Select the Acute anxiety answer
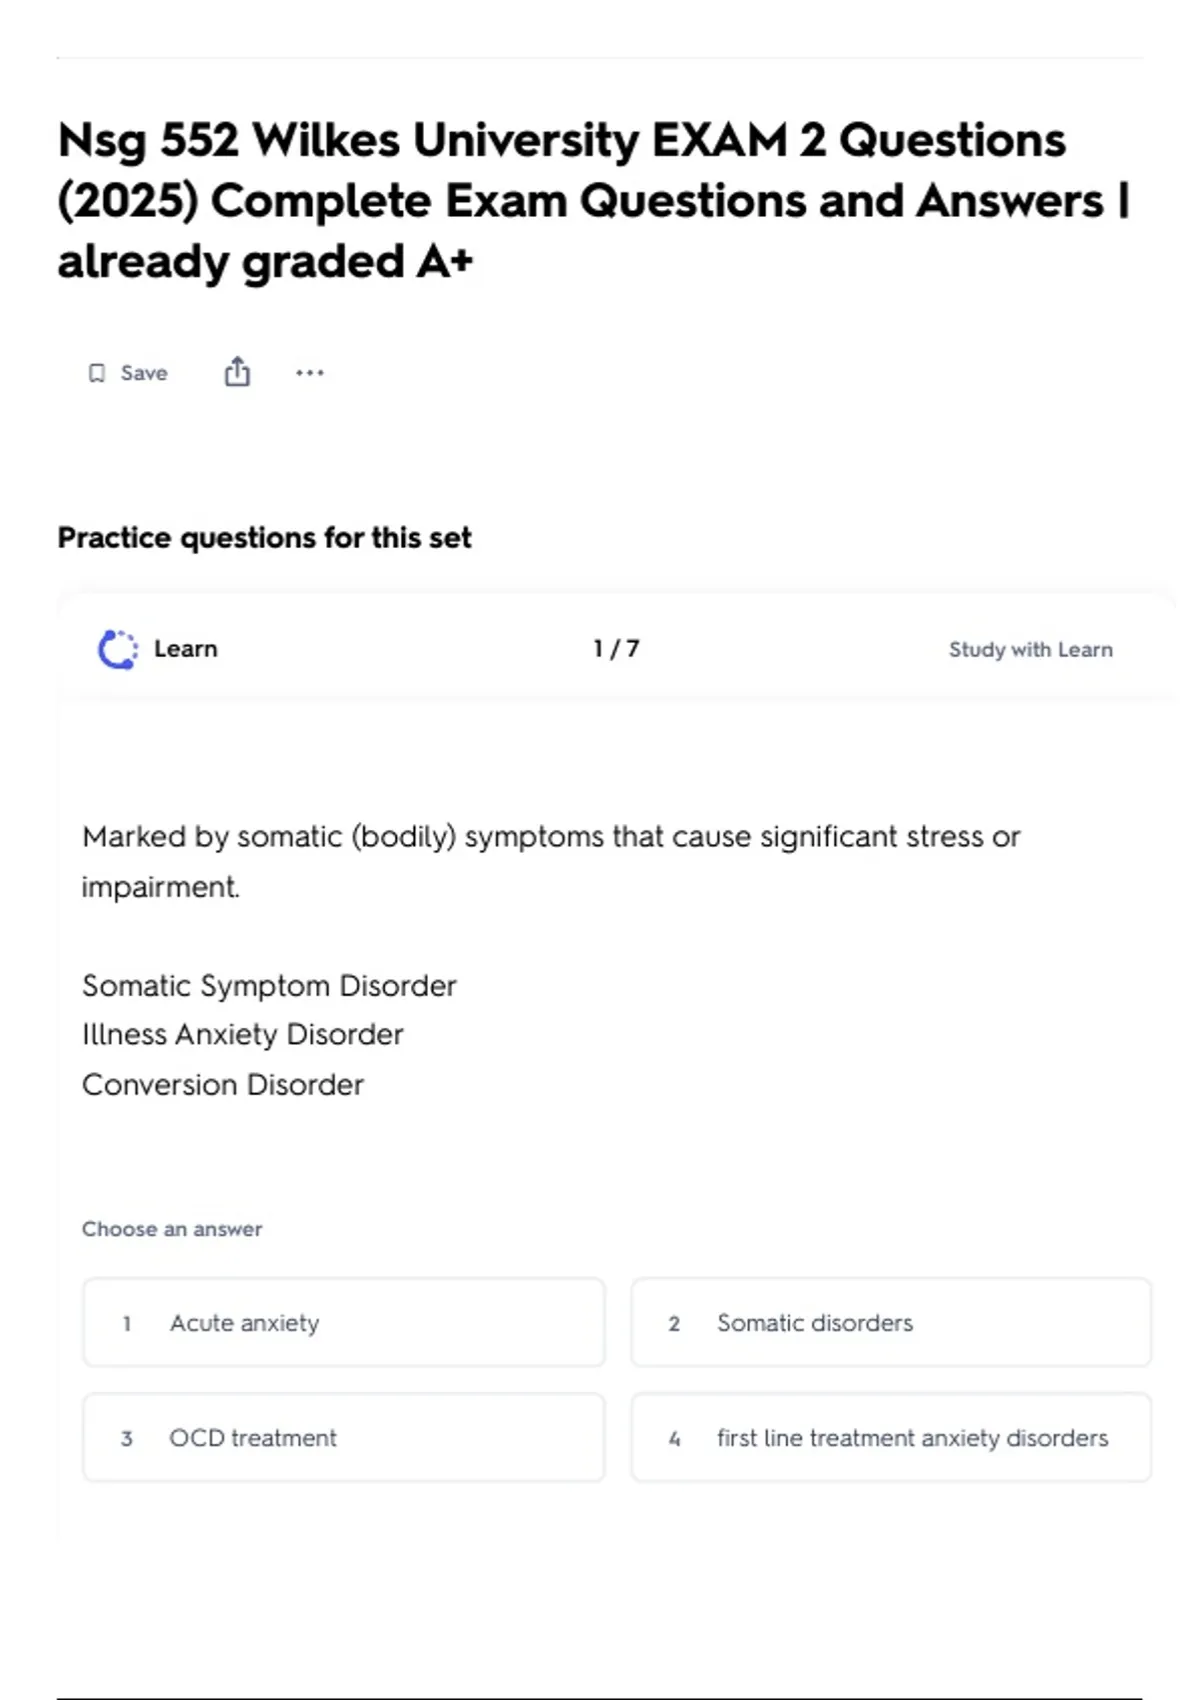The height and width of the screenshot is (1700, 1200). pos(344,1322)
